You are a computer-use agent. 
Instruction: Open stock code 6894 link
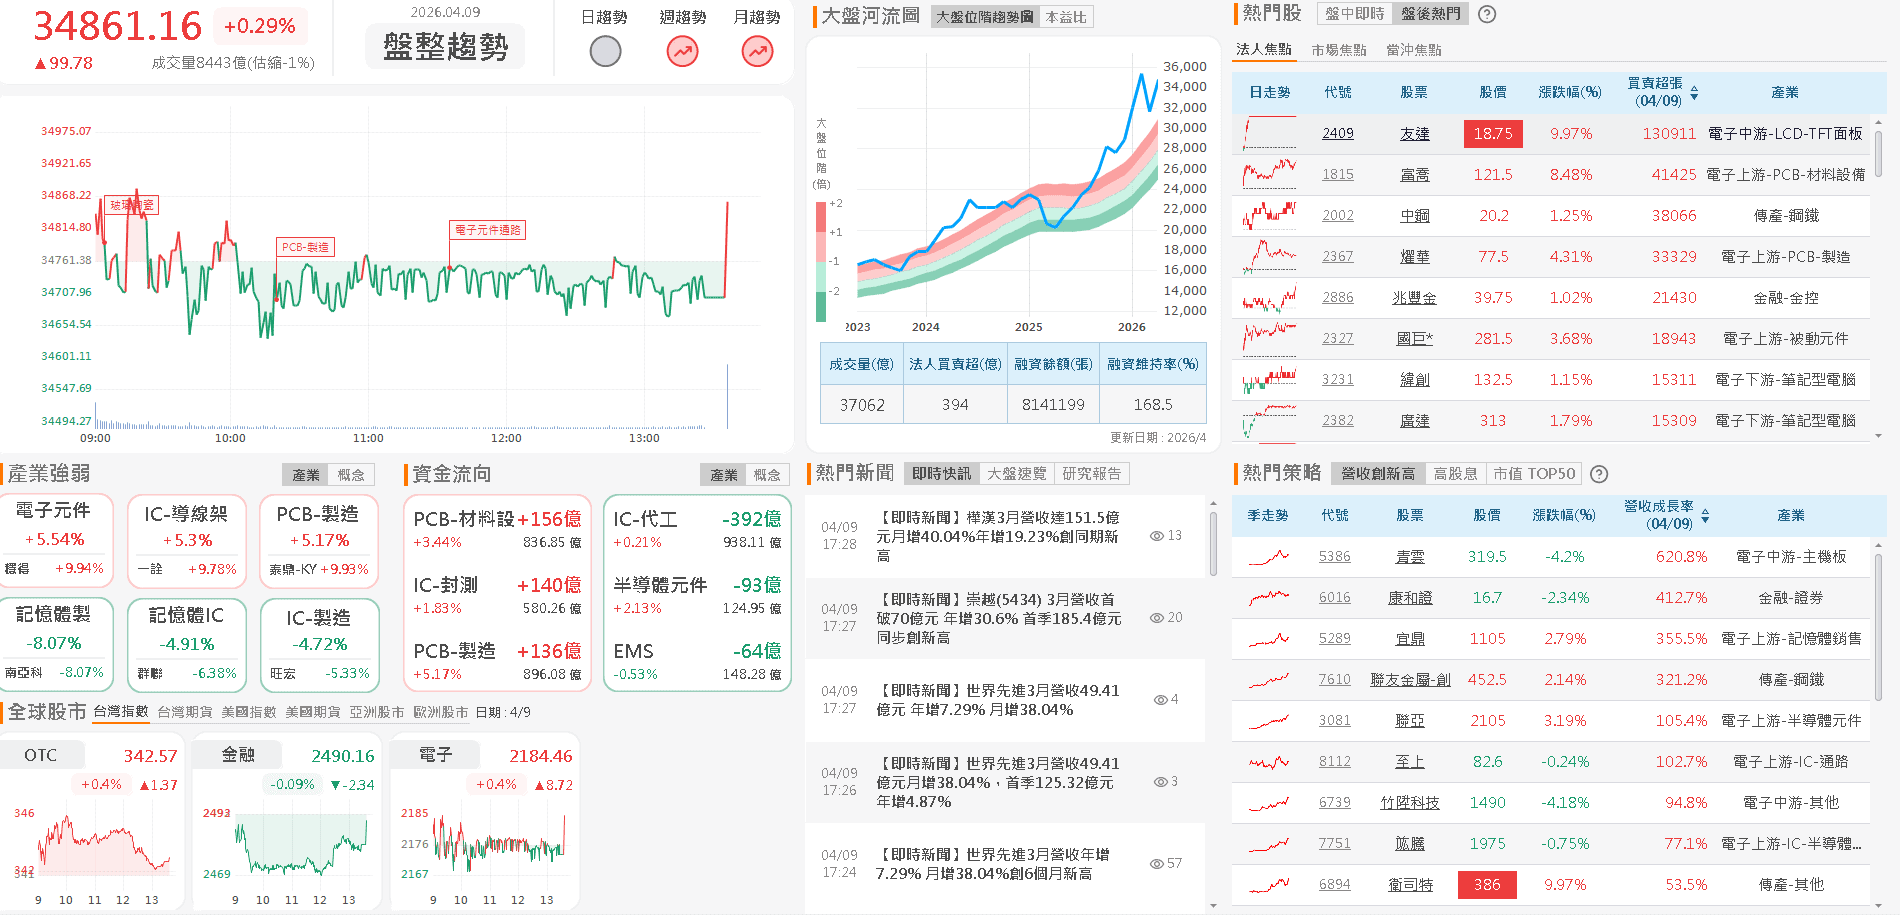pos(1334,885)
